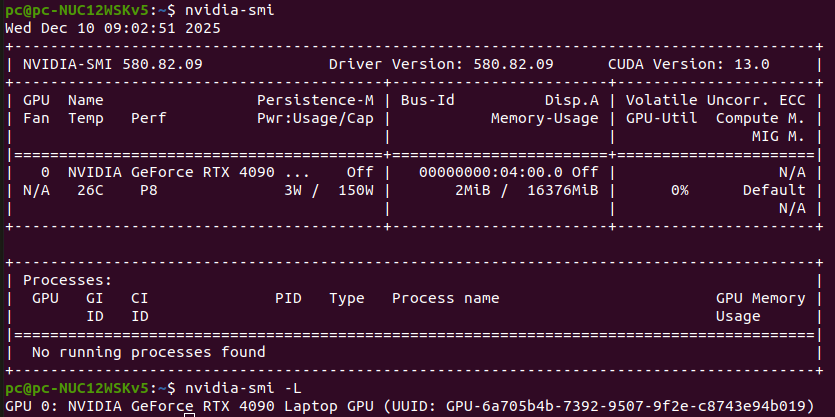Click the 'Memory-Usage' column header
This screenshot has height=417, width=835.
coord(545,118)
